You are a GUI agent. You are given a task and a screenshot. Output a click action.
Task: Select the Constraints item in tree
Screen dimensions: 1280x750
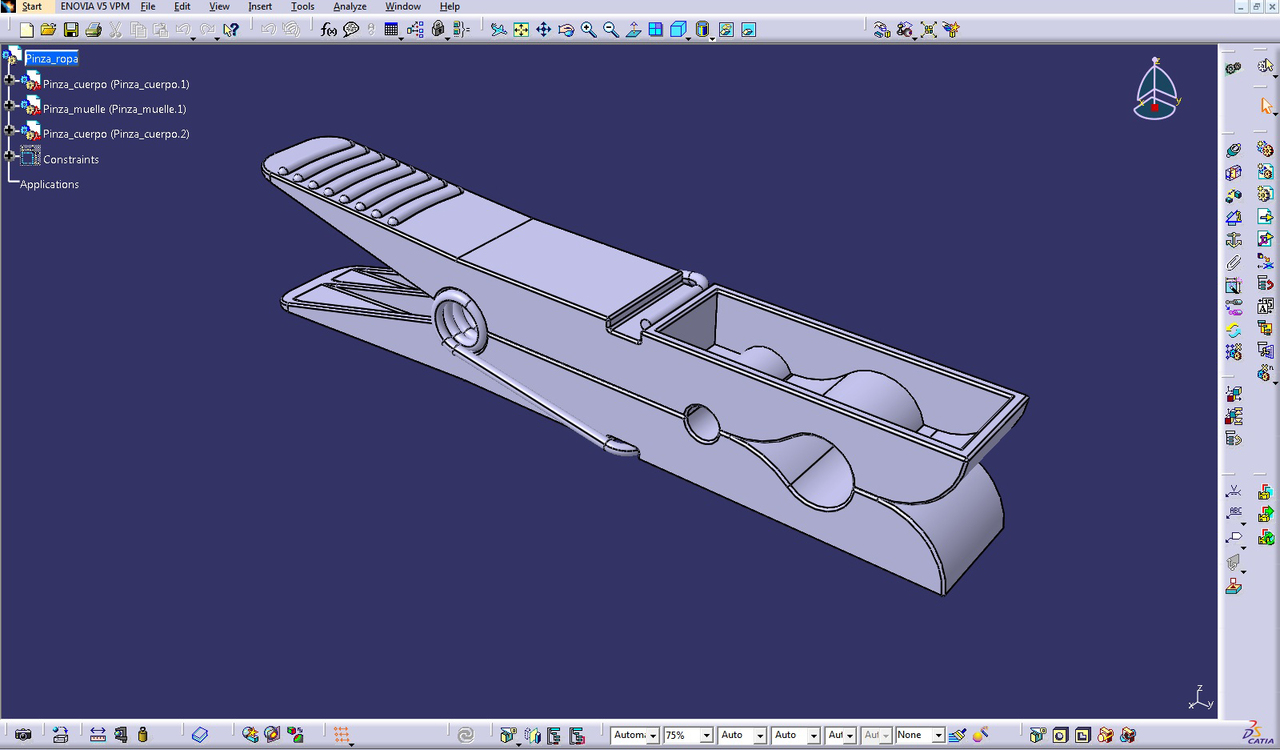pos(71,159)
